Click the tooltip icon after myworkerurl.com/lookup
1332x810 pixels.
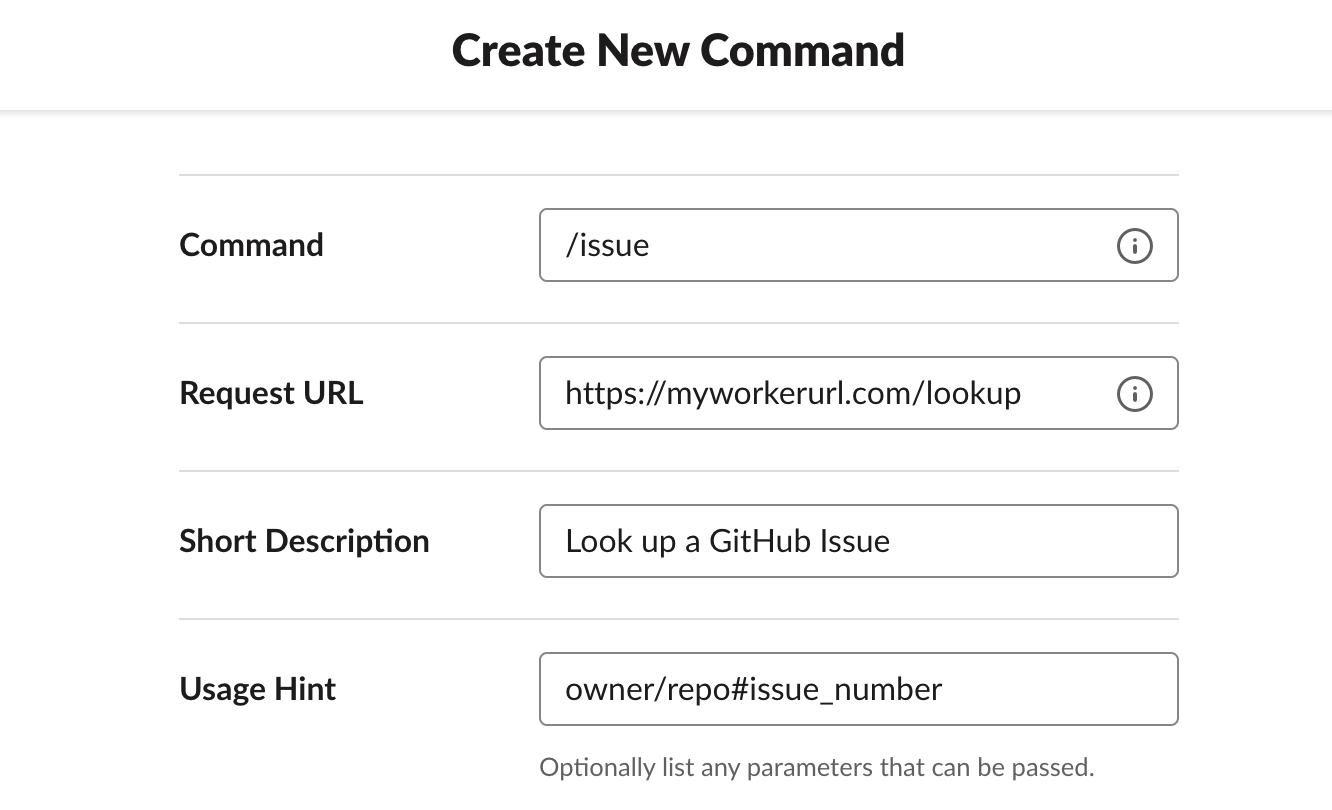click(1135, 393)
